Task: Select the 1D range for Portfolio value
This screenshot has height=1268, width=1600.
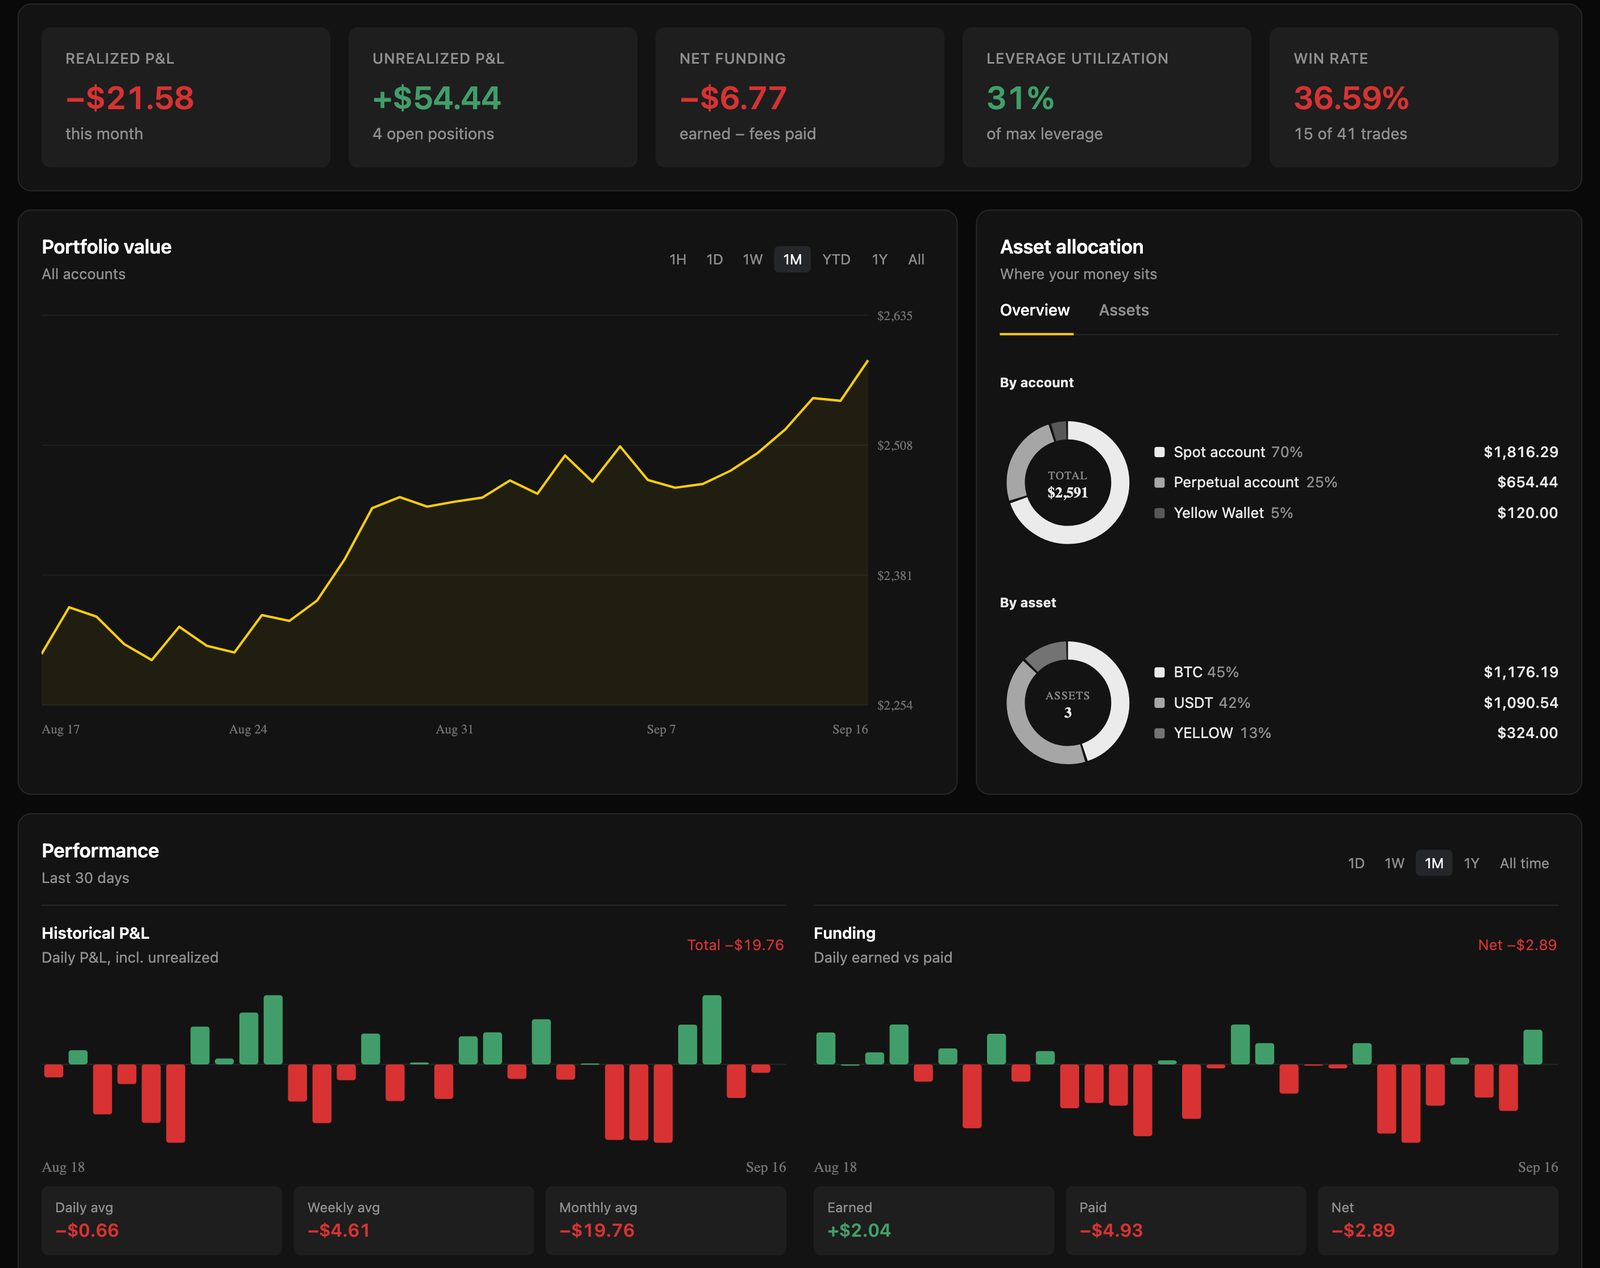Action: tap(715, 259)
